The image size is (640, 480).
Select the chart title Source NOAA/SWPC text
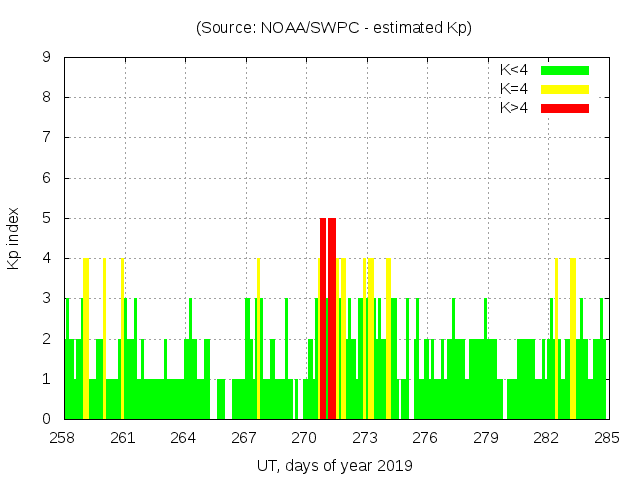click(333, 28)
